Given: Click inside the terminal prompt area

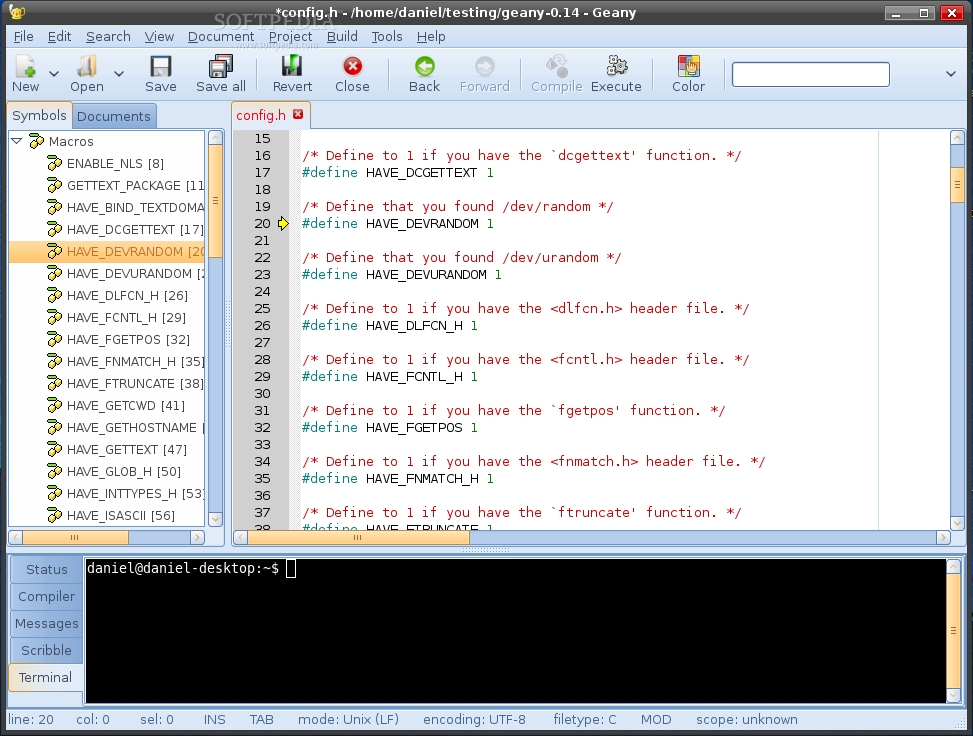Looking at the screenshot, I should pos(515,631).
